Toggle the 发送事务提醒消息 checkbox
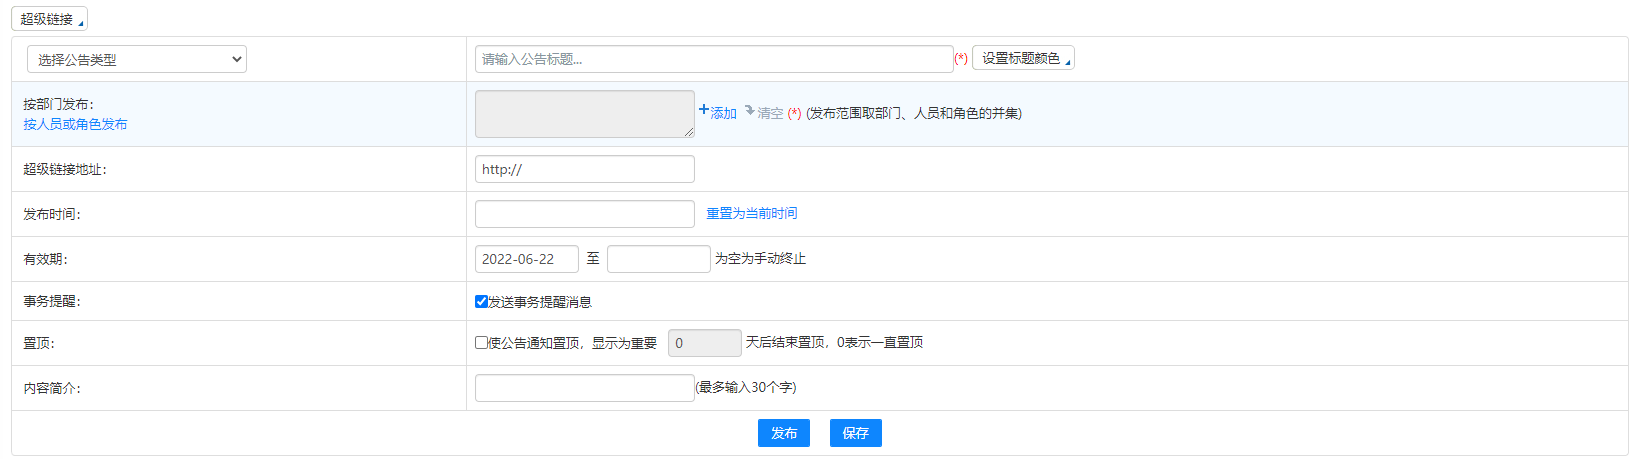 pyautogui.click(x=481, y=302)
